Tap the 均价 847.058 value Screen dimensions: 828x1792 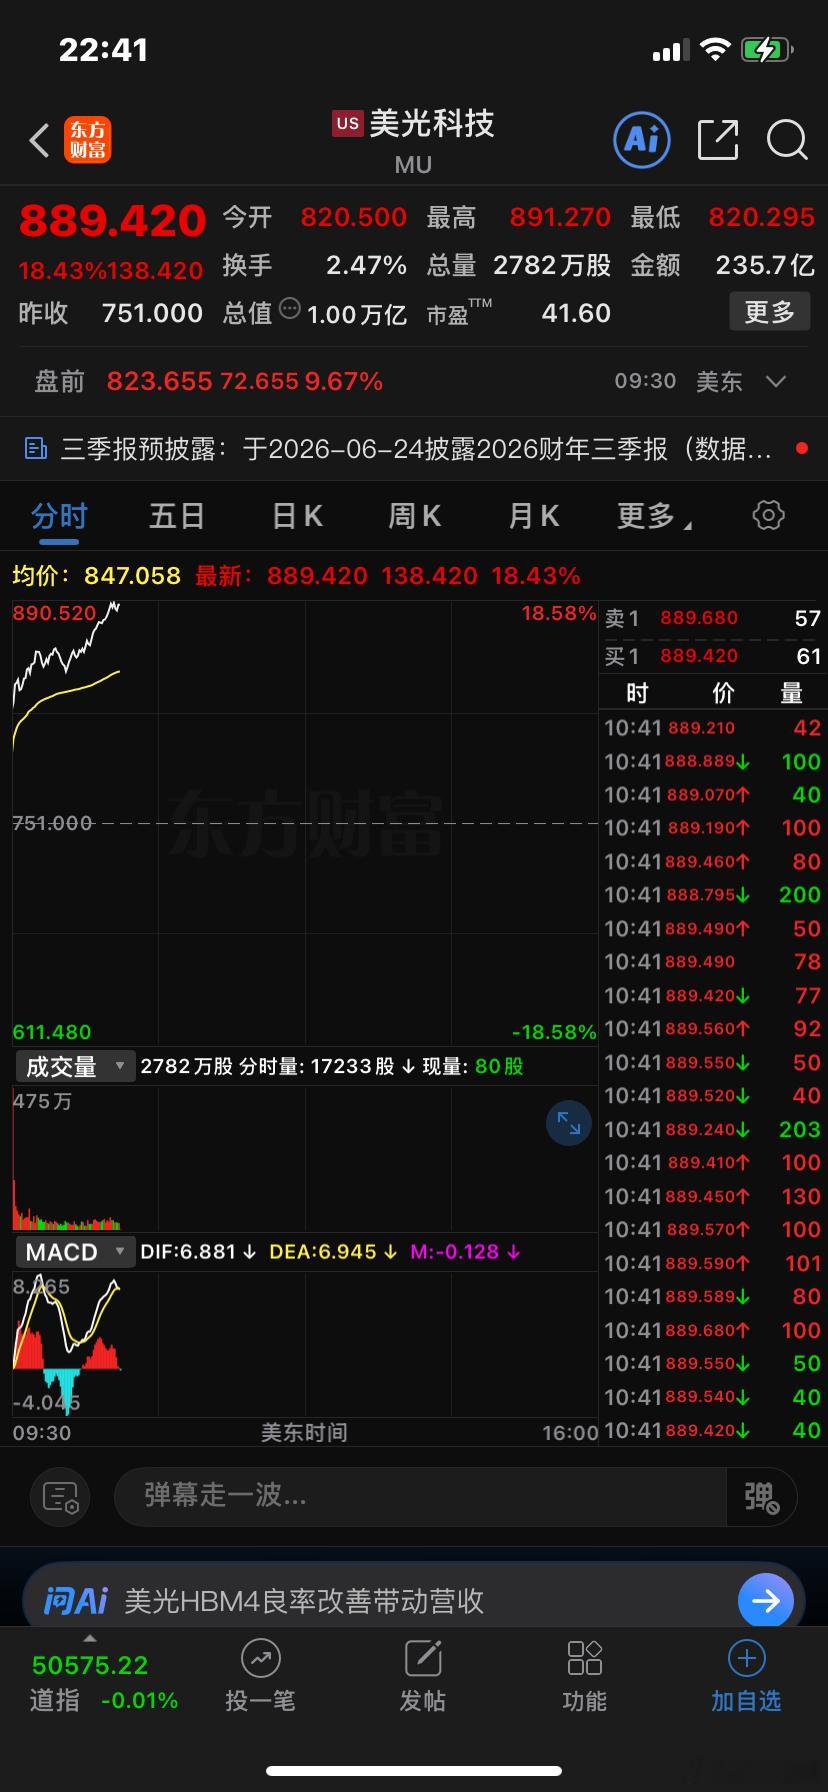(132, 576)
